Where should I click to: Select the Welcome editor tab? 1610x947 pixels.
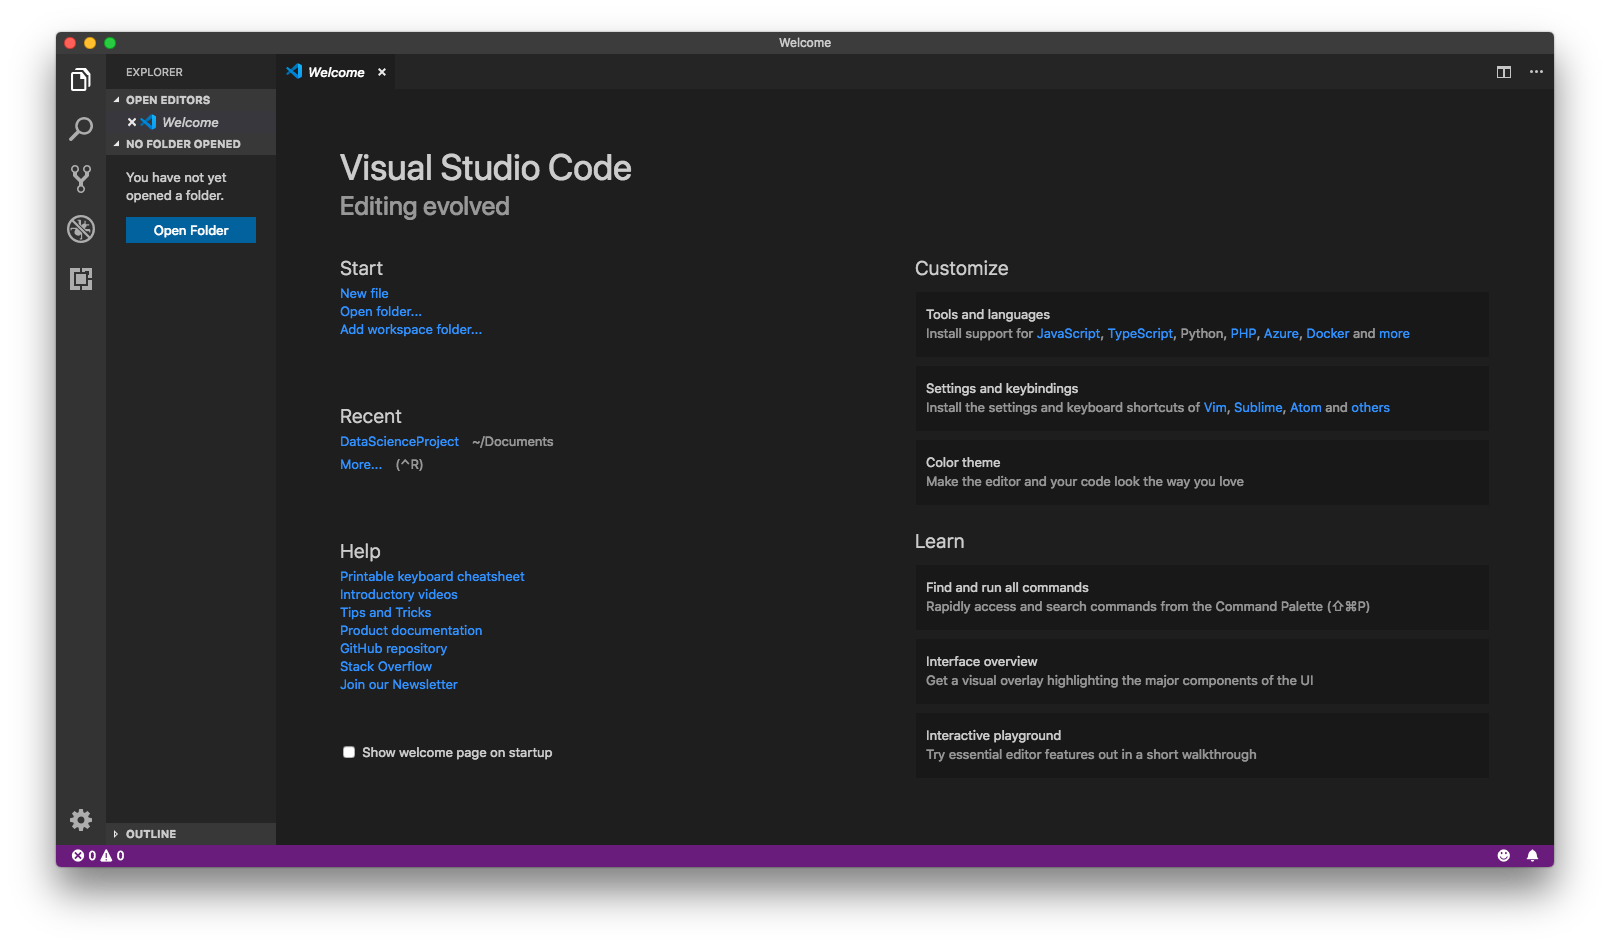click(x=336, y=72)
